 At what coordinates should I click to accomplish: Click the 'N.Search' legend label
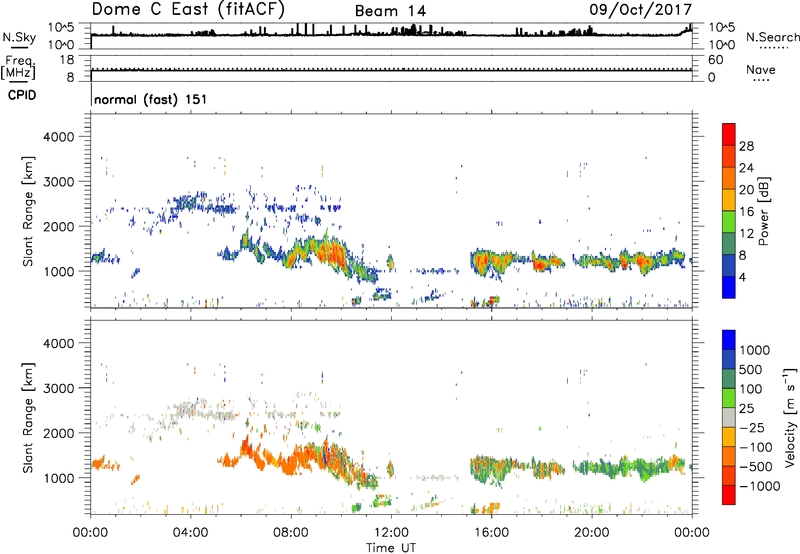click(772, 37)
